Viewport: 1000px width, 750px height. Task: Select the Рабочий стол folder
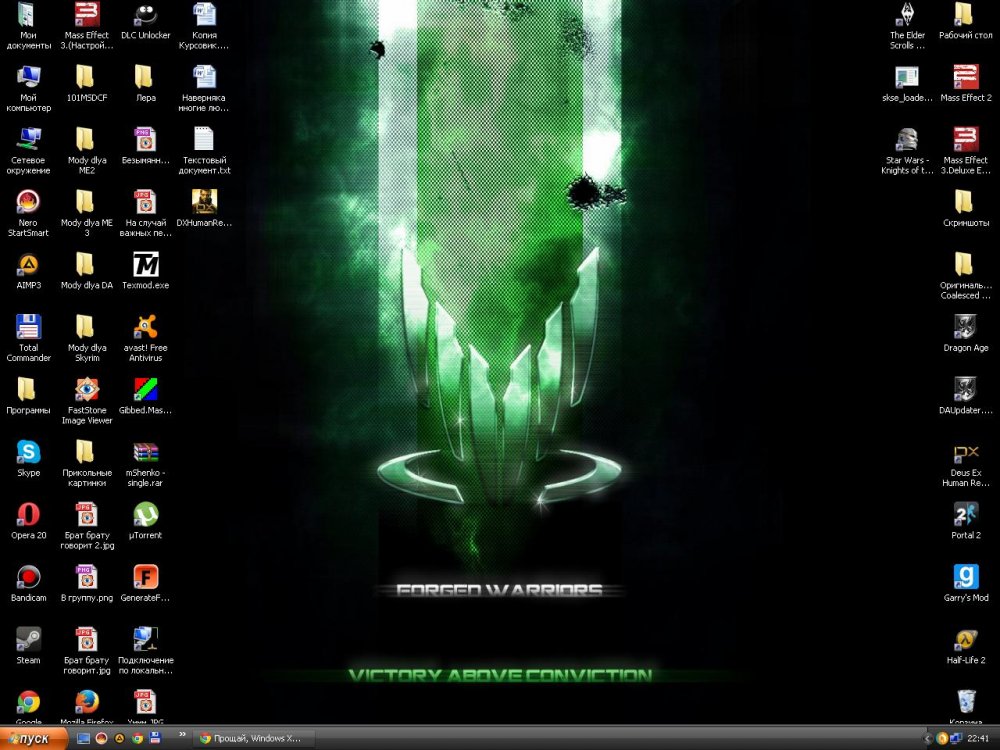click(966, 20)
